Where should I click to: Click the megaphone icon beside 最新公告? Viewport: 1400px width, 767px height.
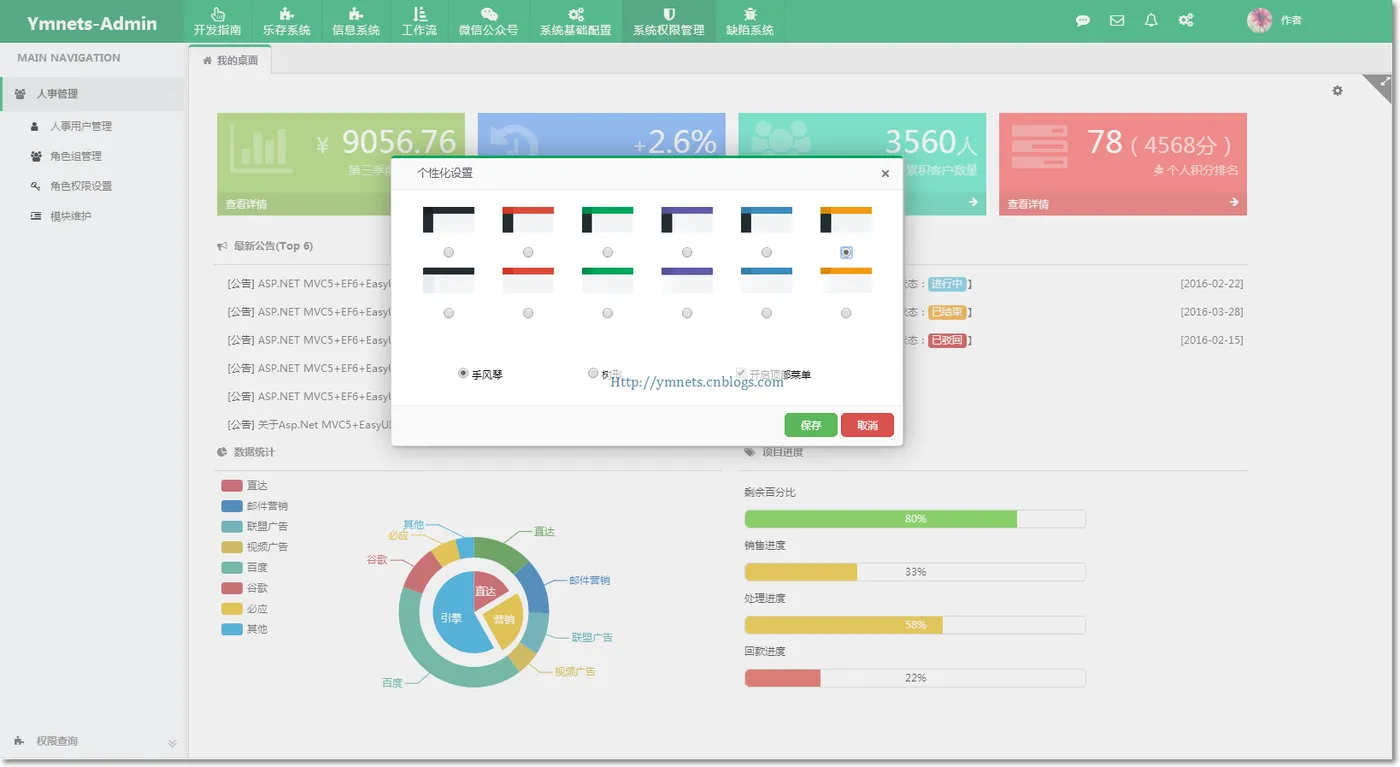pyautogui.click(x=221, y=246)
